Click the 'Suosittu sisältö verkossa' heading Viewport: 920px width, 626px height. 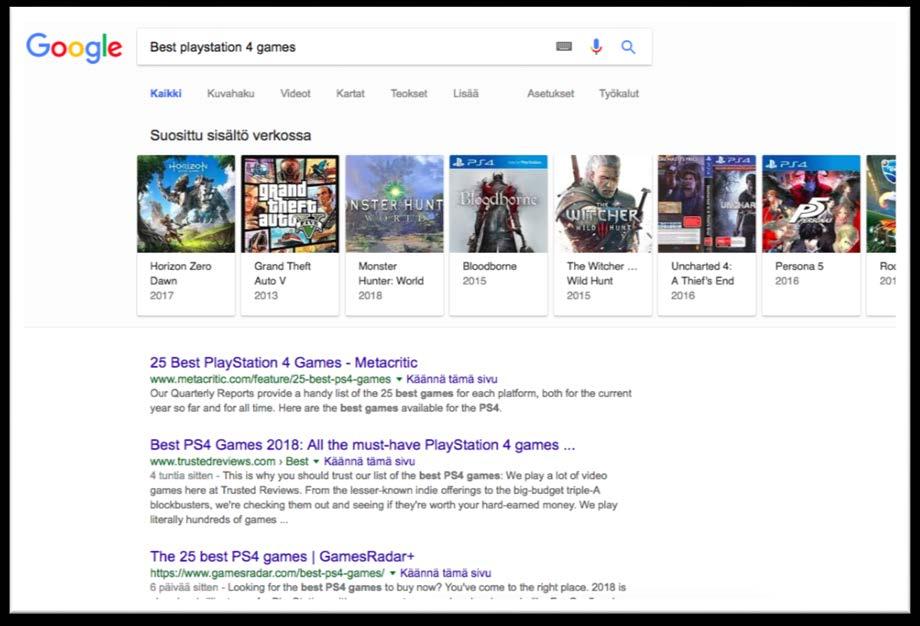pyautogui.click(x=230, y=136)
